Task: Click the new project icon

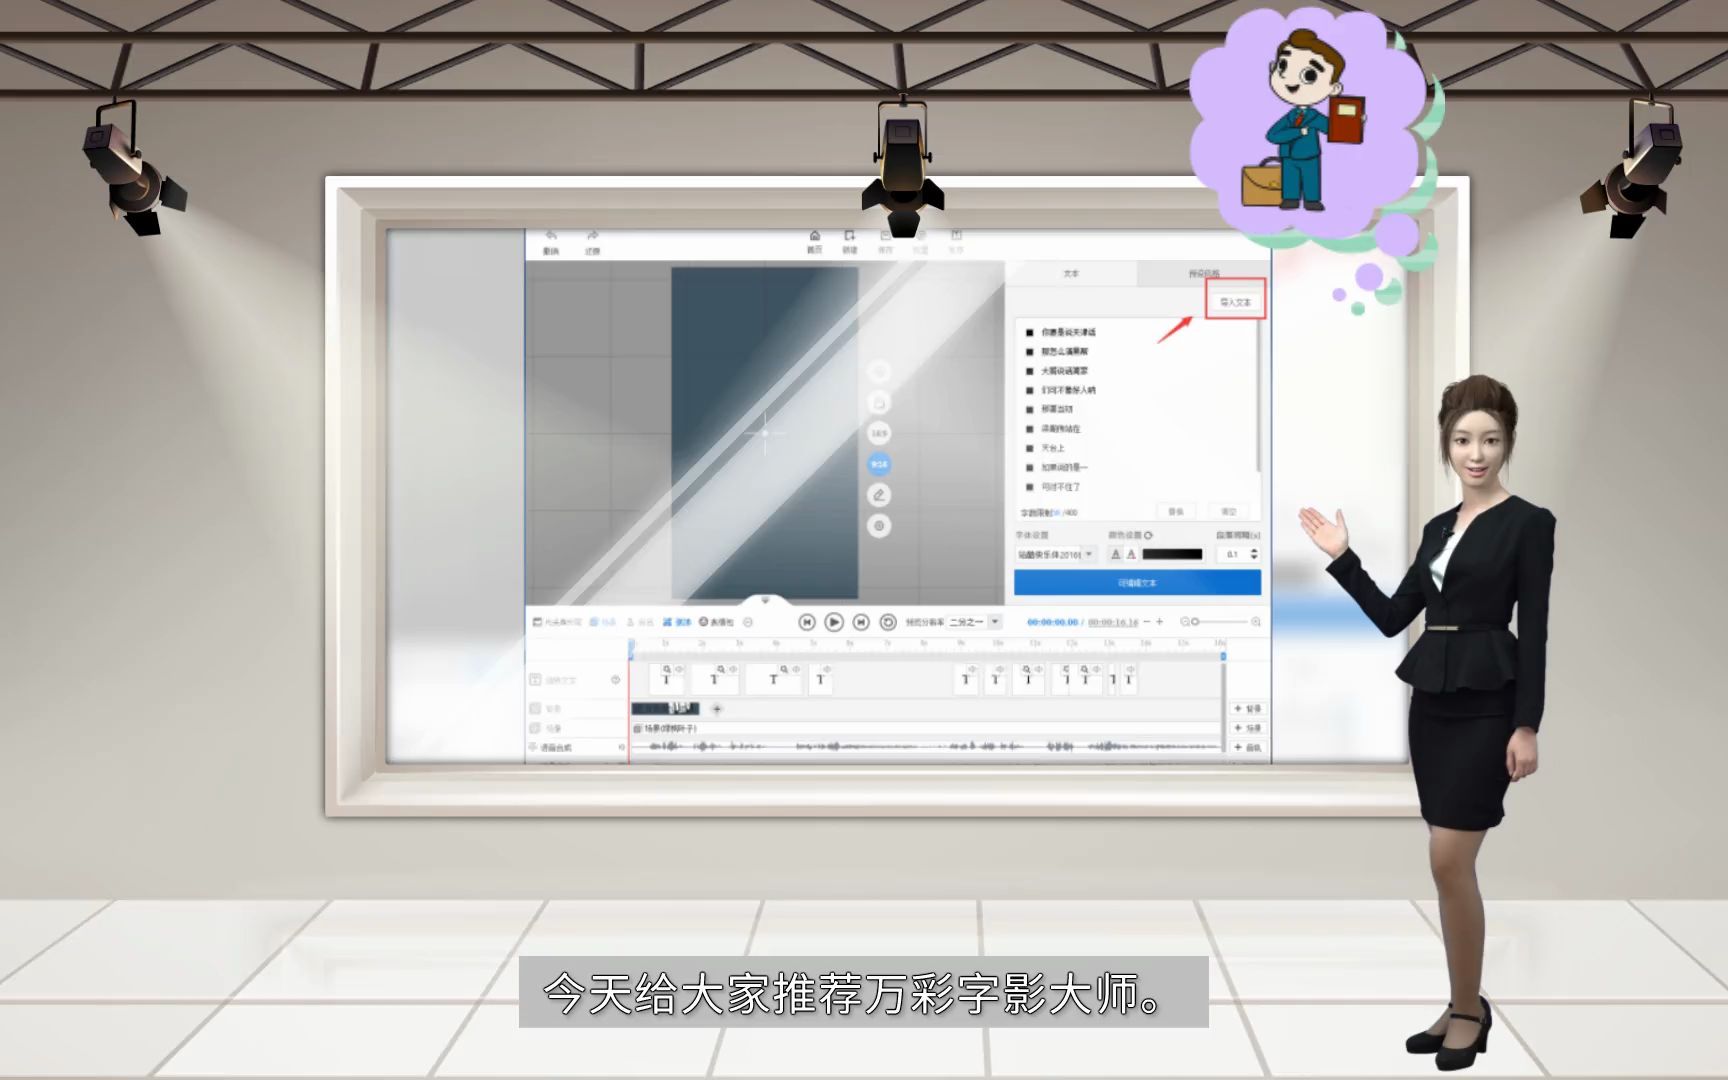Action: click(x=850, y=236)
